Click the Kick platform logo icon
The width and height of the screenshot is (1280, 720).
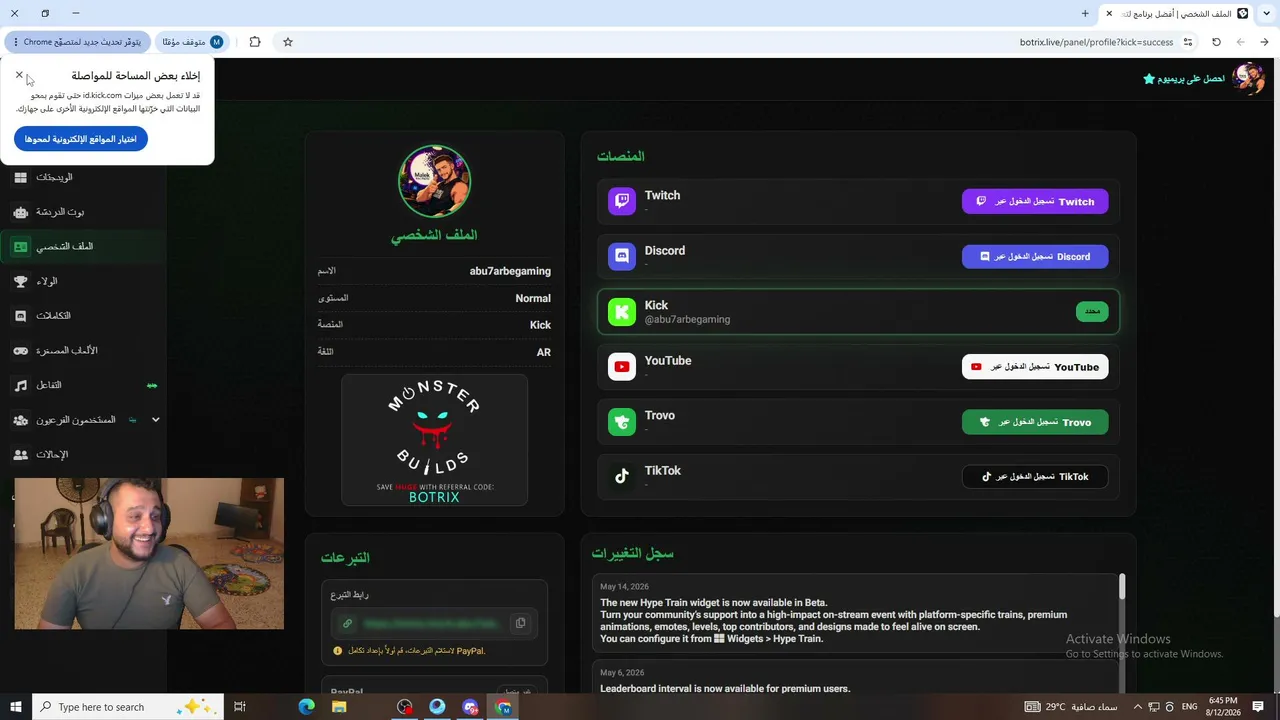click(x=622, y=312)
